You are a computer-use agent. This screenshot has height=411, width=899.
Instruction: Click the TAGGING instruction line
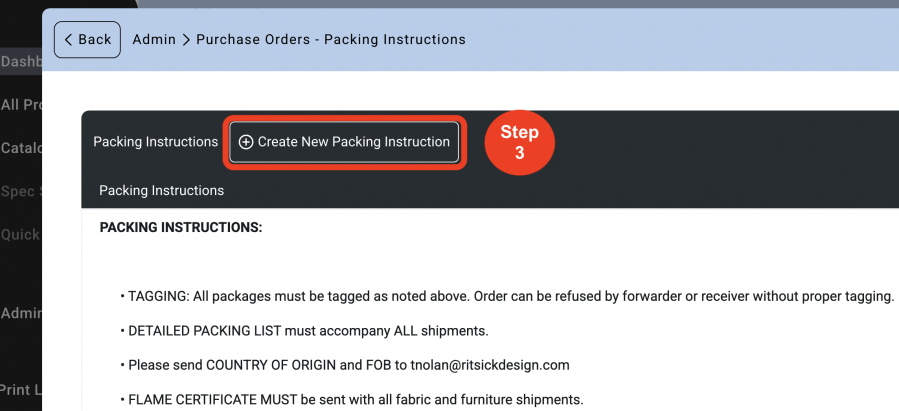pos(507,296)
